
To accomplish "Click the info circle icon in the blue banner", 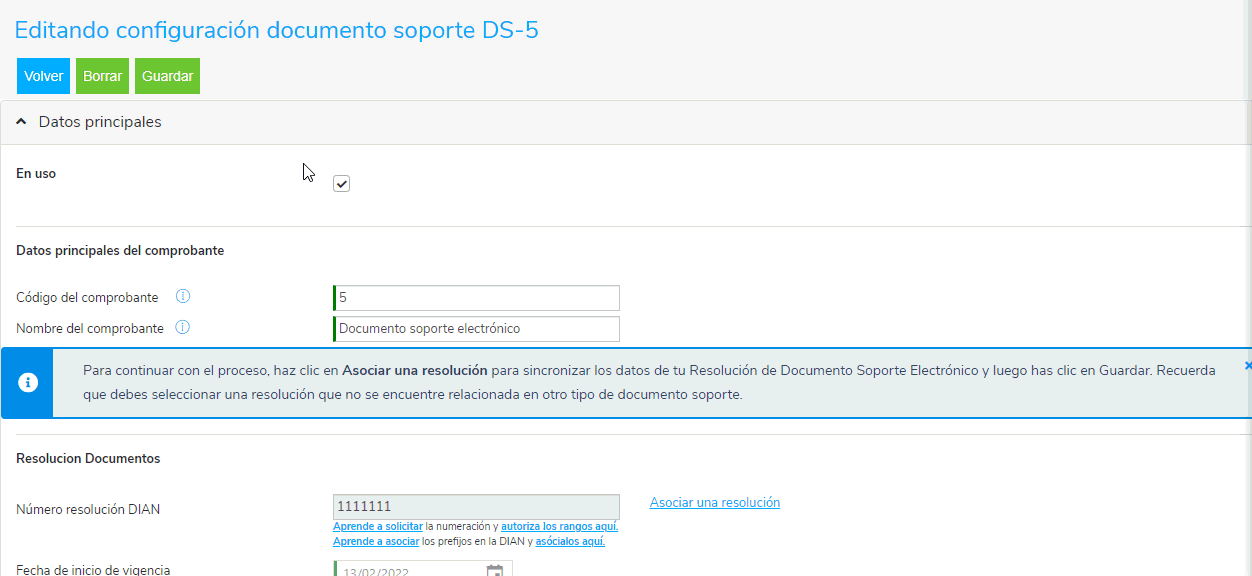I will (29, 383).
